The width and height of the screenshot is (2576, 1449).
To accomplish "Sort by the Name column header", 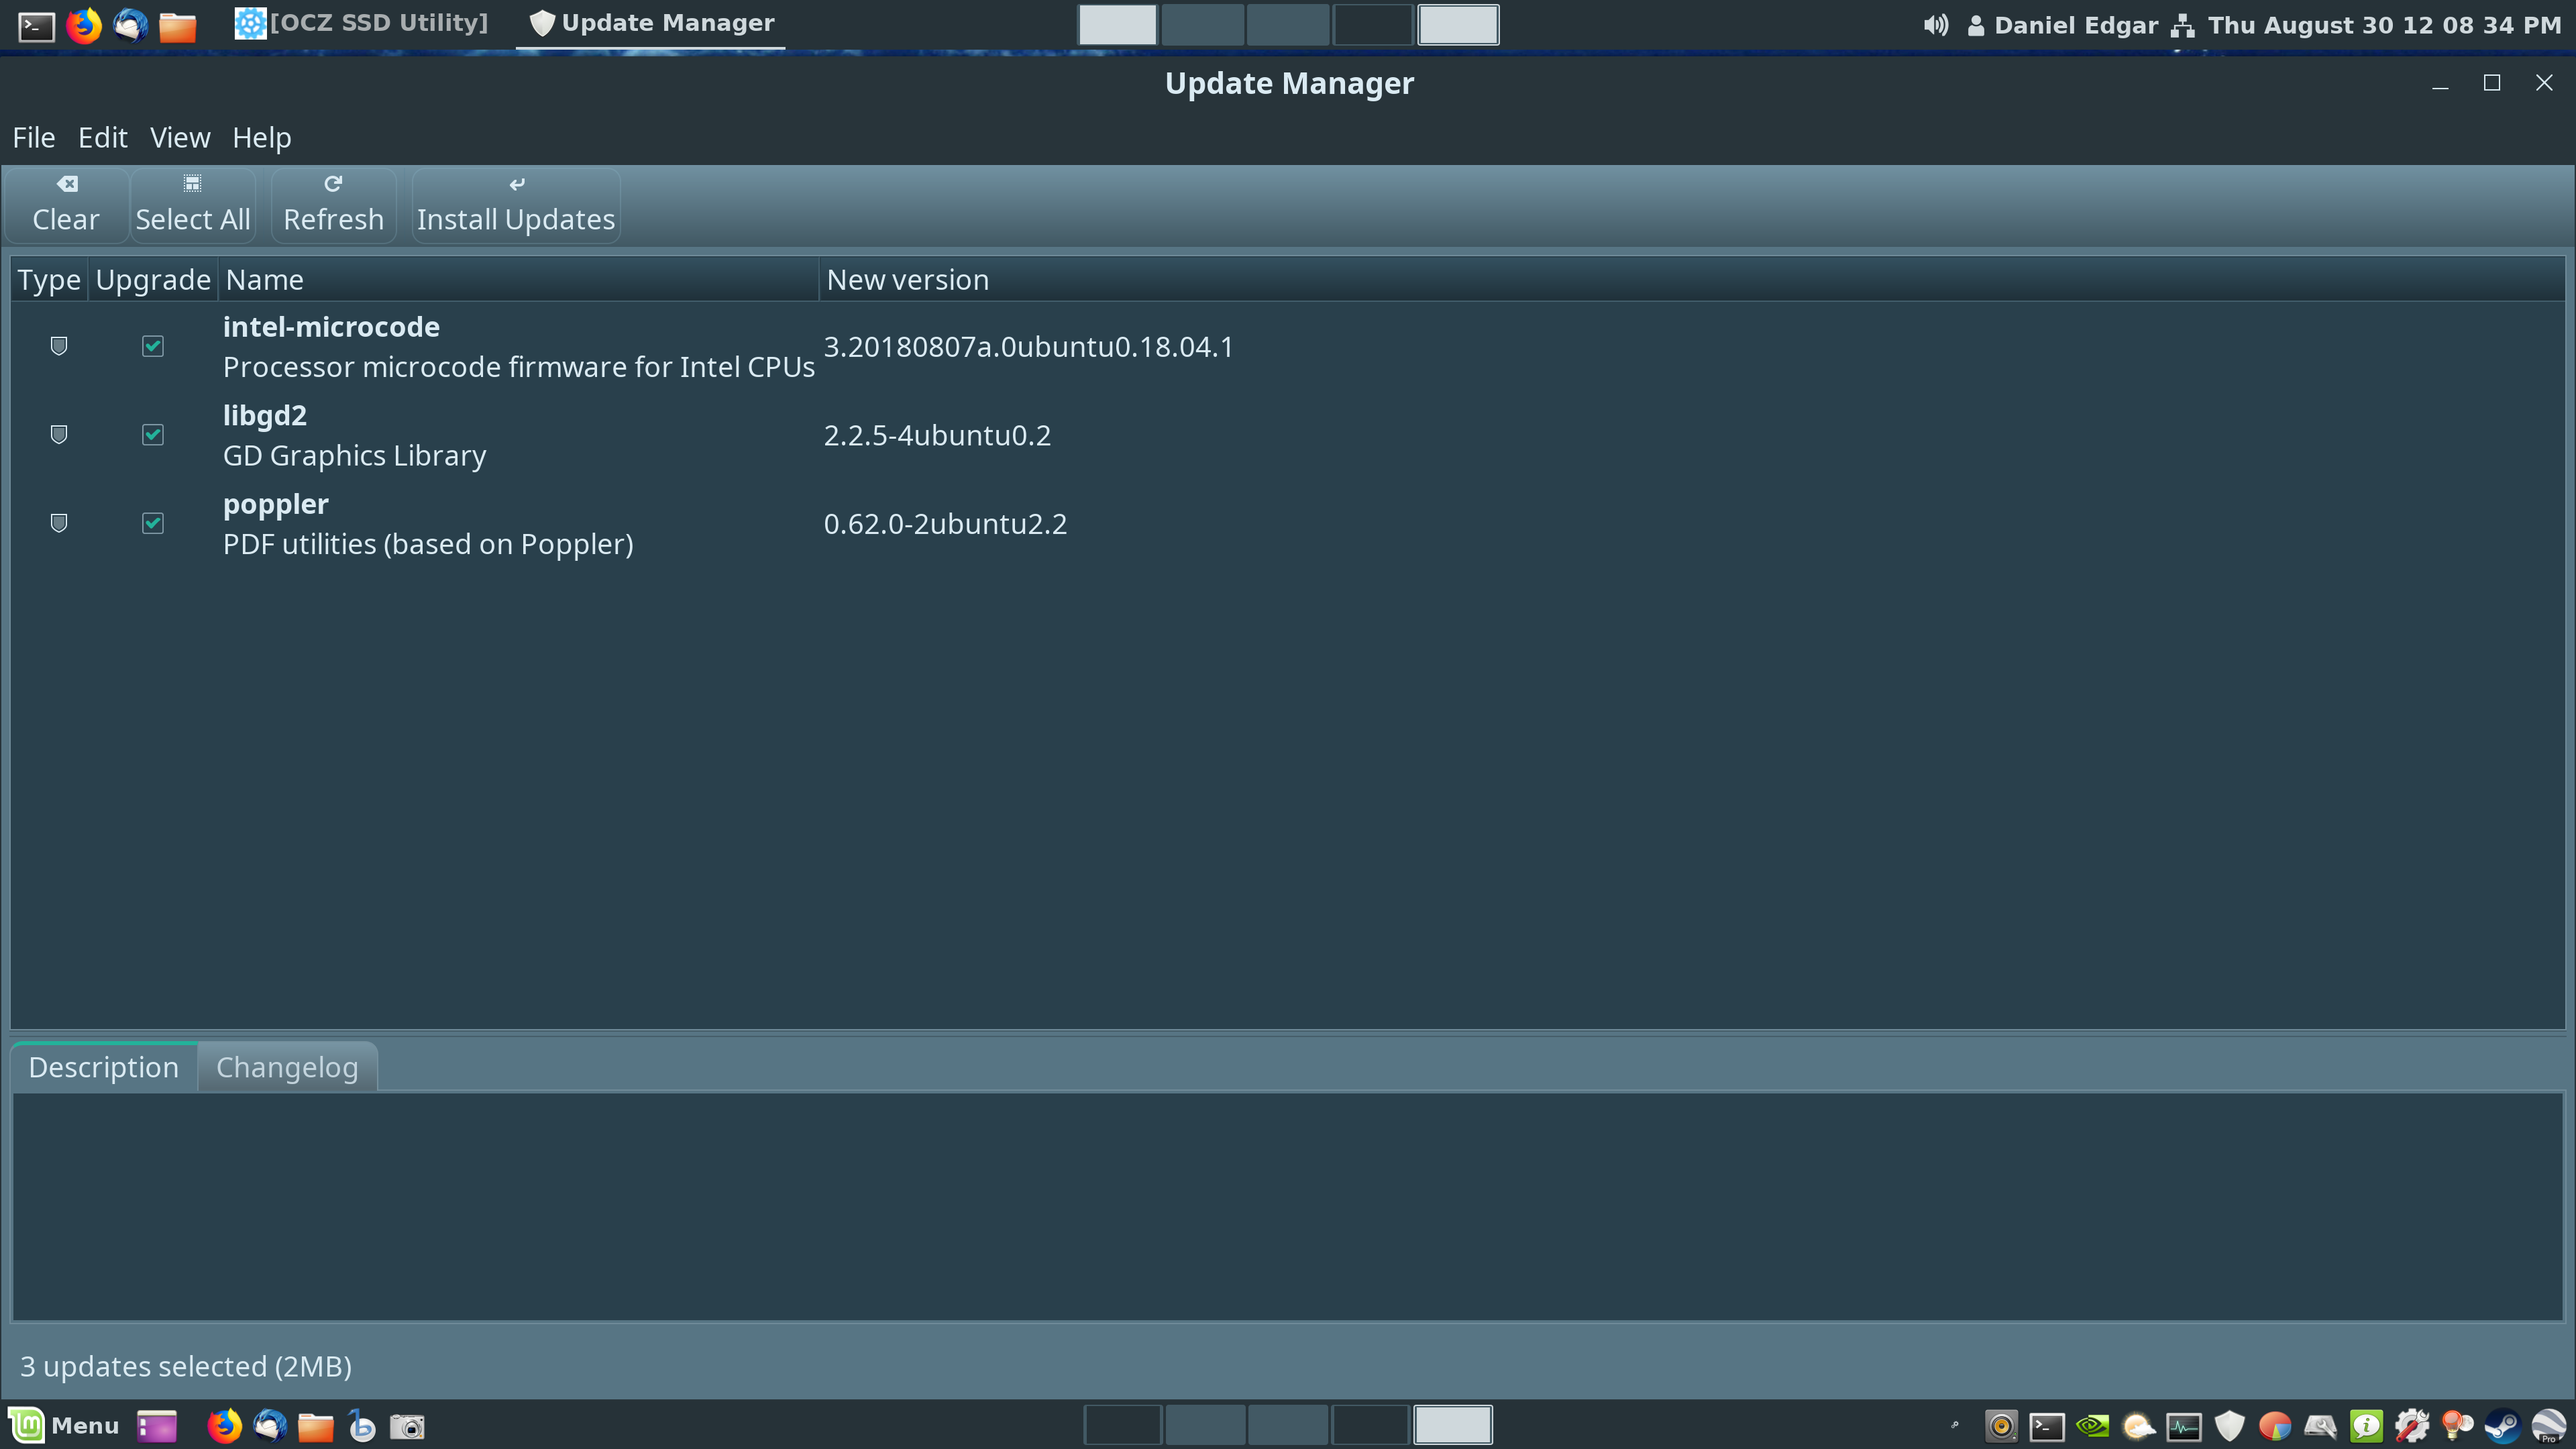I will [x=518, y=280].
